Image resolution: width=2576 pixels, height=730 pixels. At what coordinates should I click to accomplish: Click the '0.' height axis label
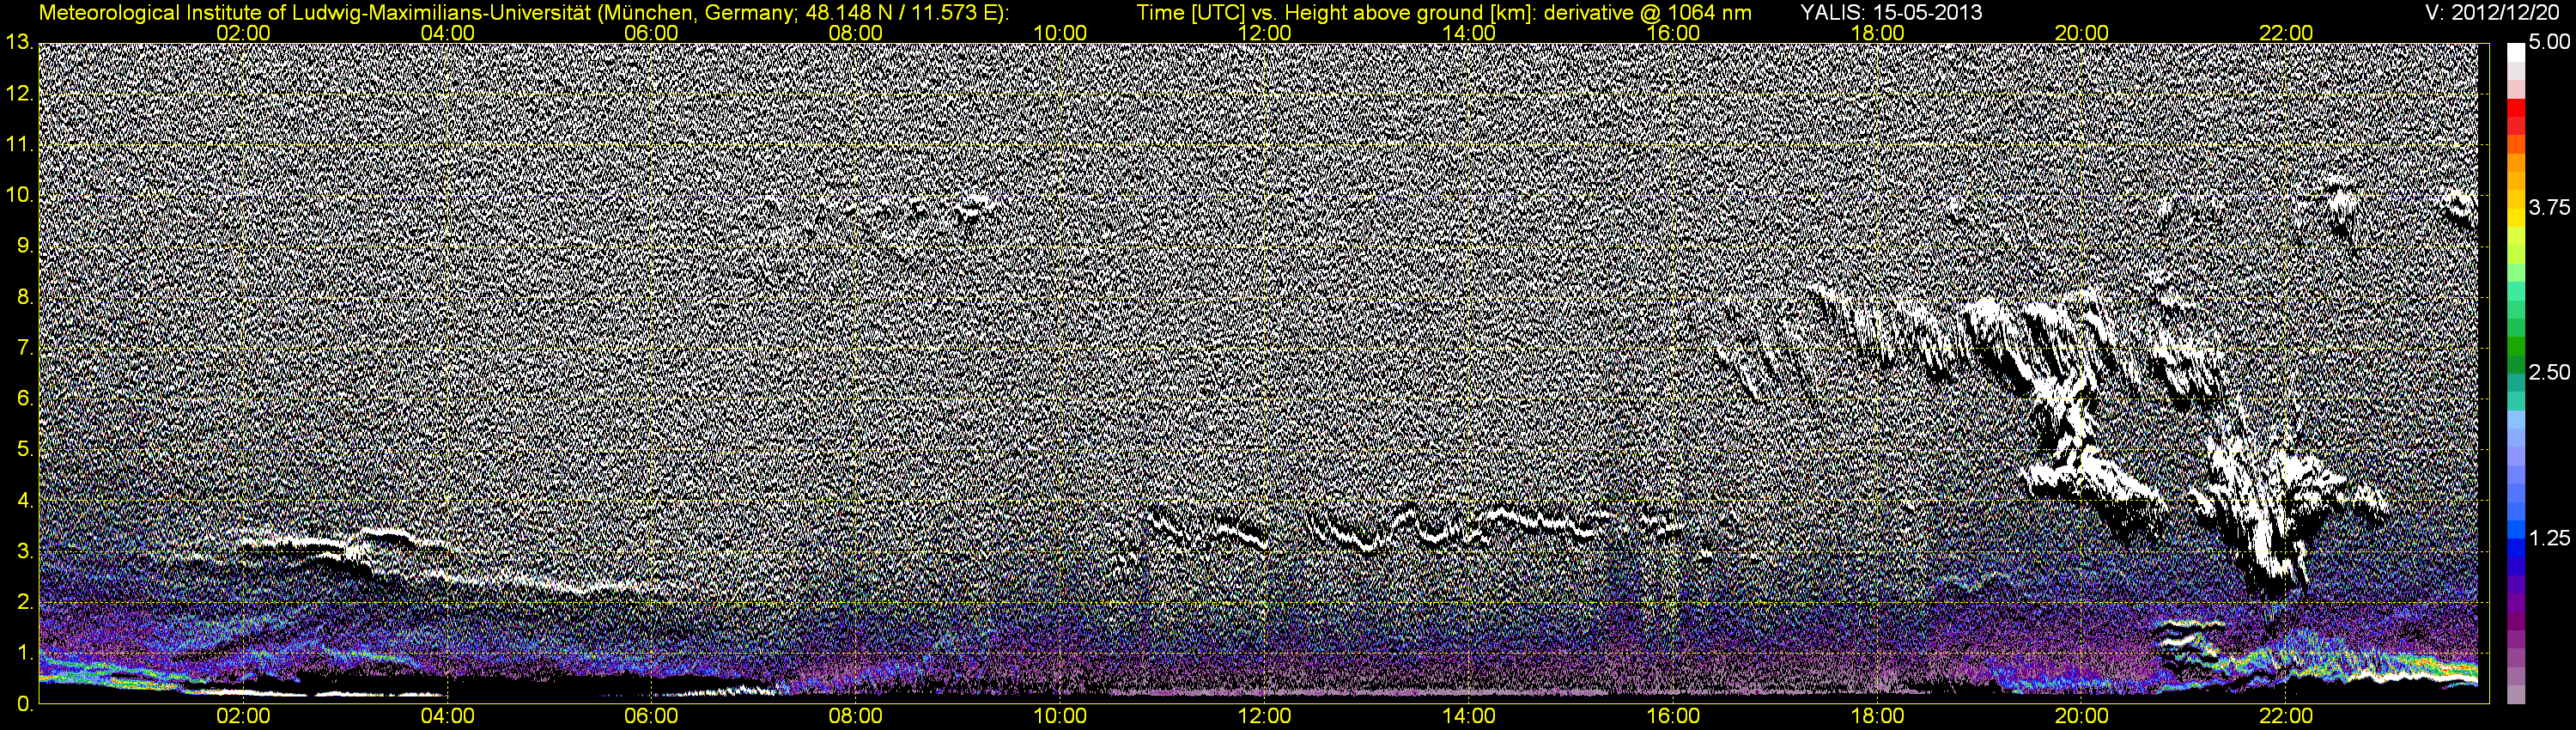coord(24,704)
